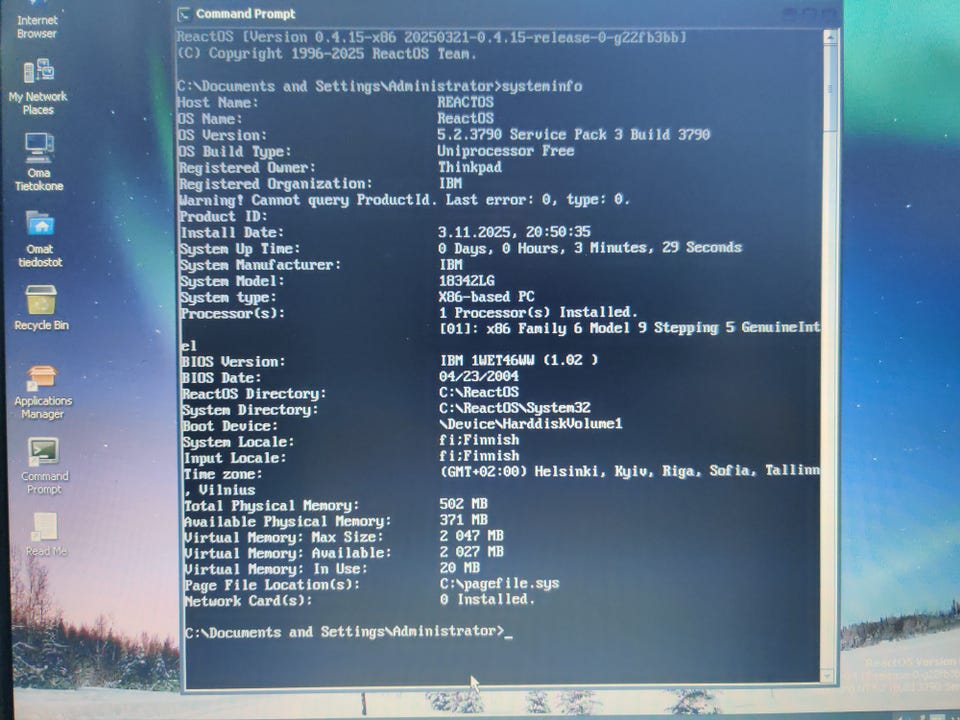Click the Command Prompt vertical scrollbar thumb

point(830,88)
